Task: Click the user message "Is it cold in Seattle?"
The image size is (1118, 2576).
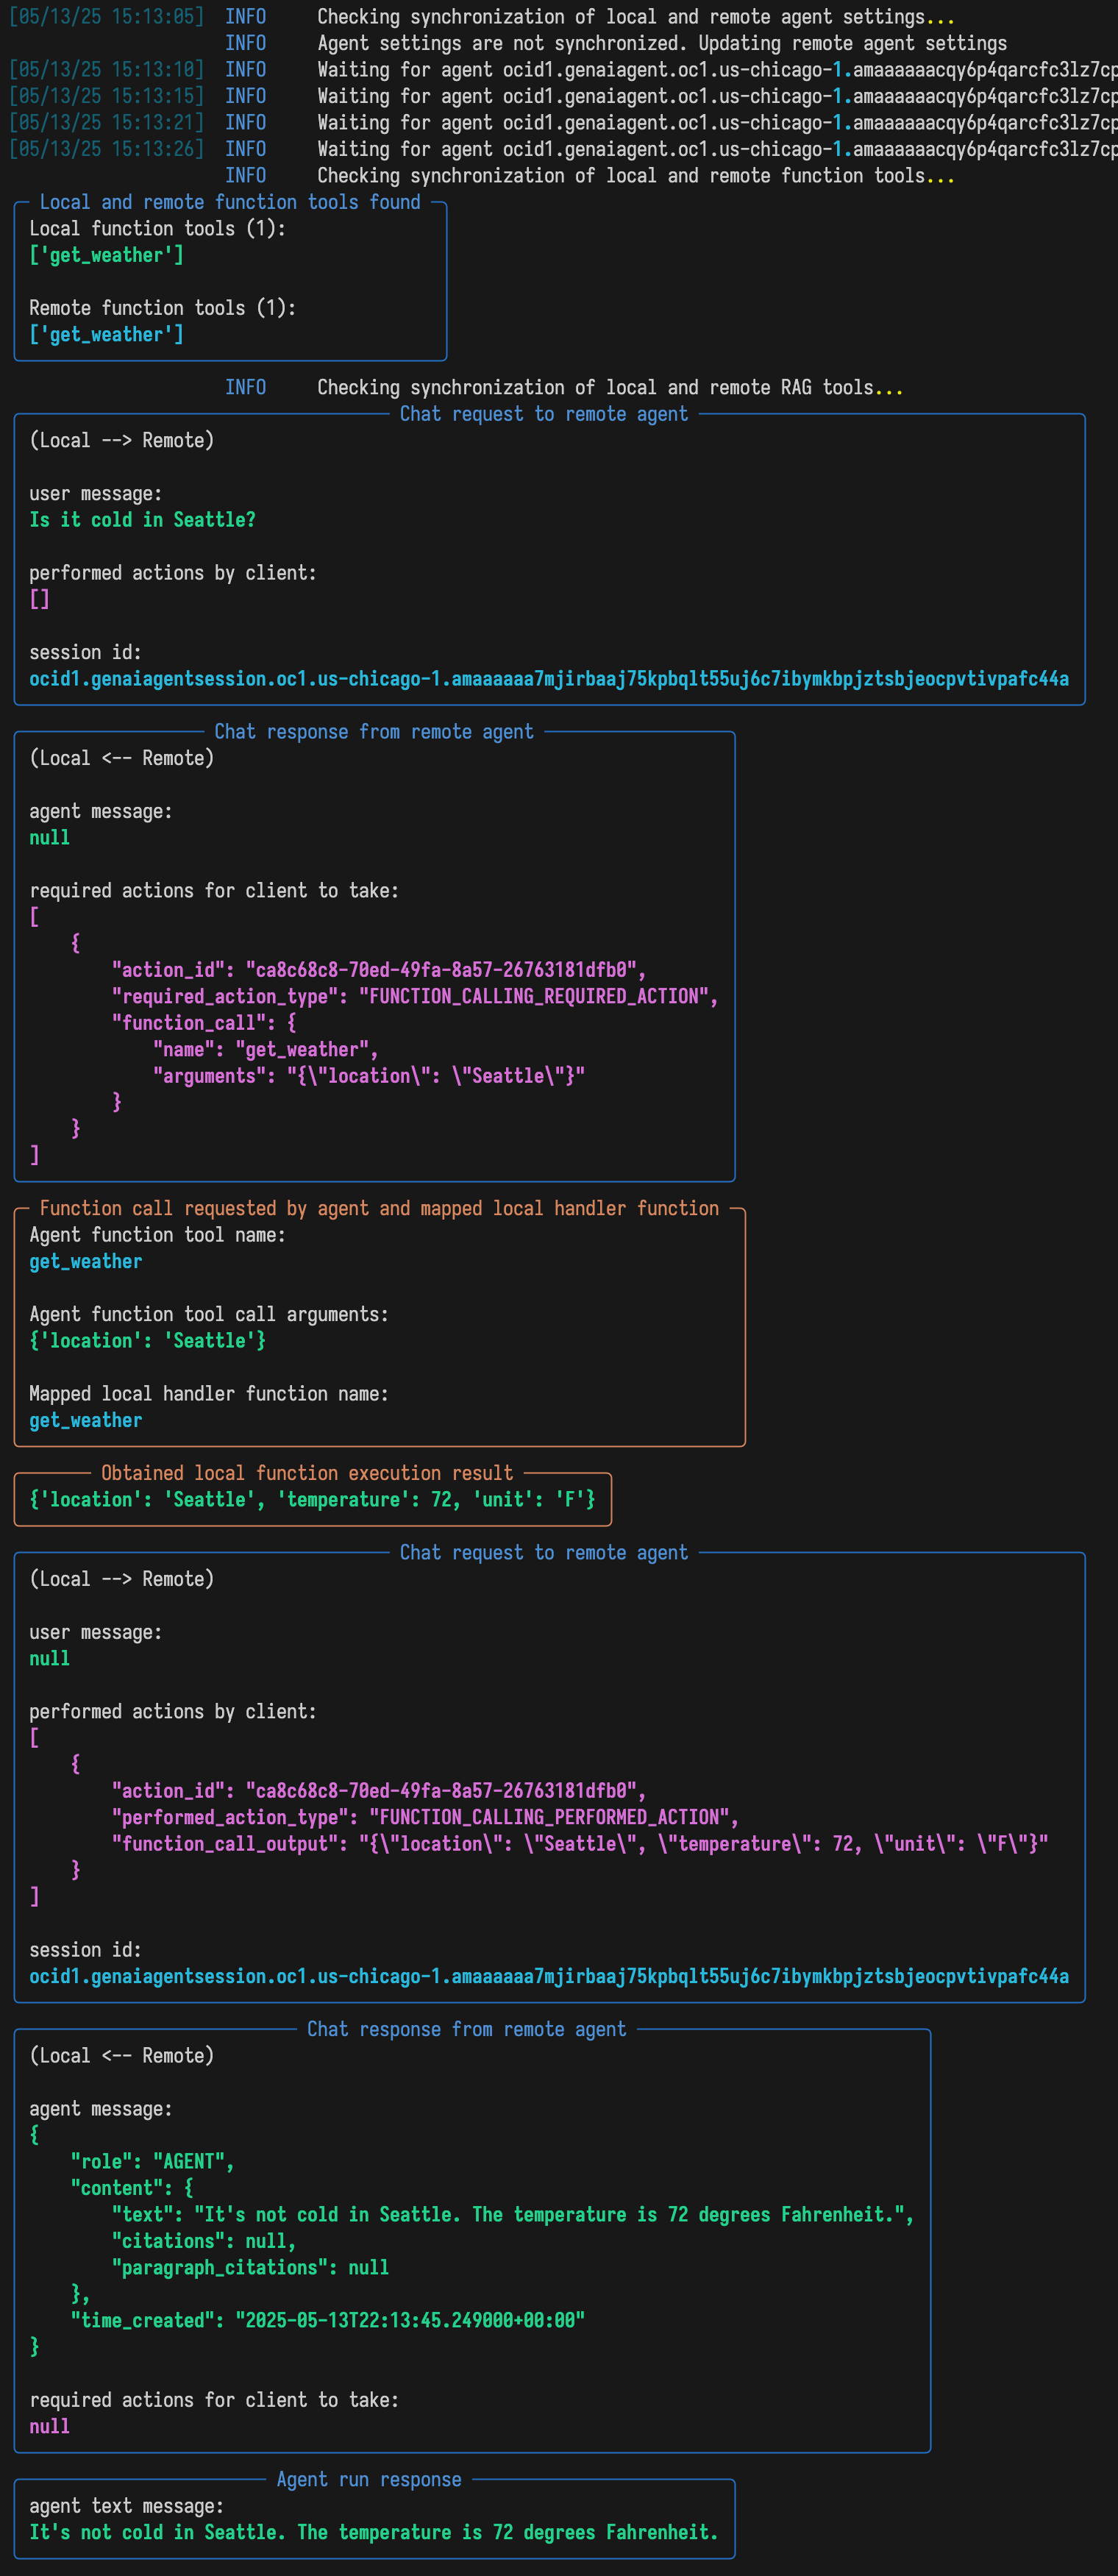Action: [x=142, y=520]
